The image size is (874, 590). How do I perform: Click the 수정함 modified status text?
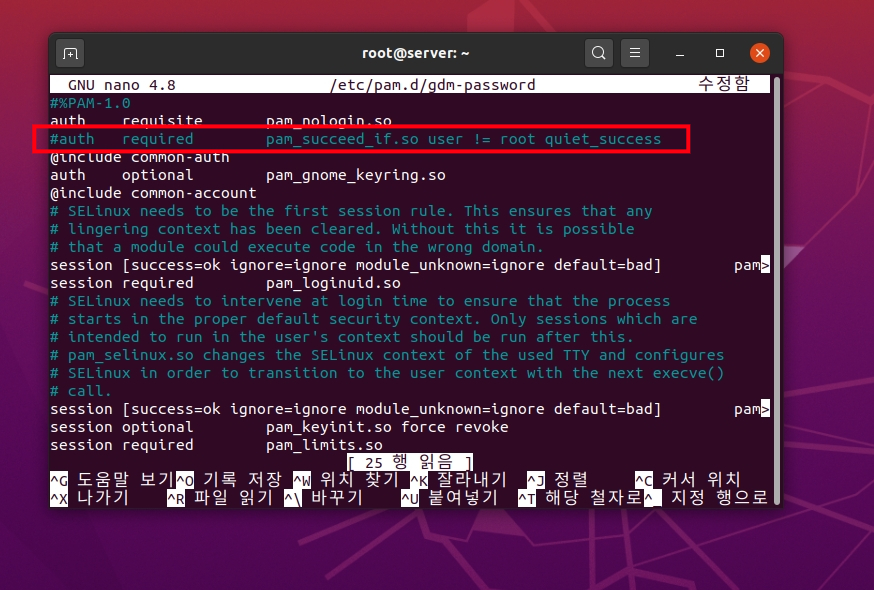tap(724, 84)
